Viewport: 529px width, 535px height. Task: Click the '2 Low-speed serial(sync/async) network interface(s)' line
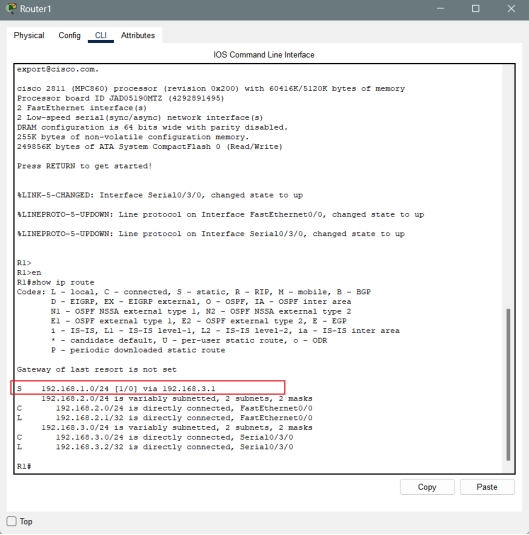(x=140, y=118)
